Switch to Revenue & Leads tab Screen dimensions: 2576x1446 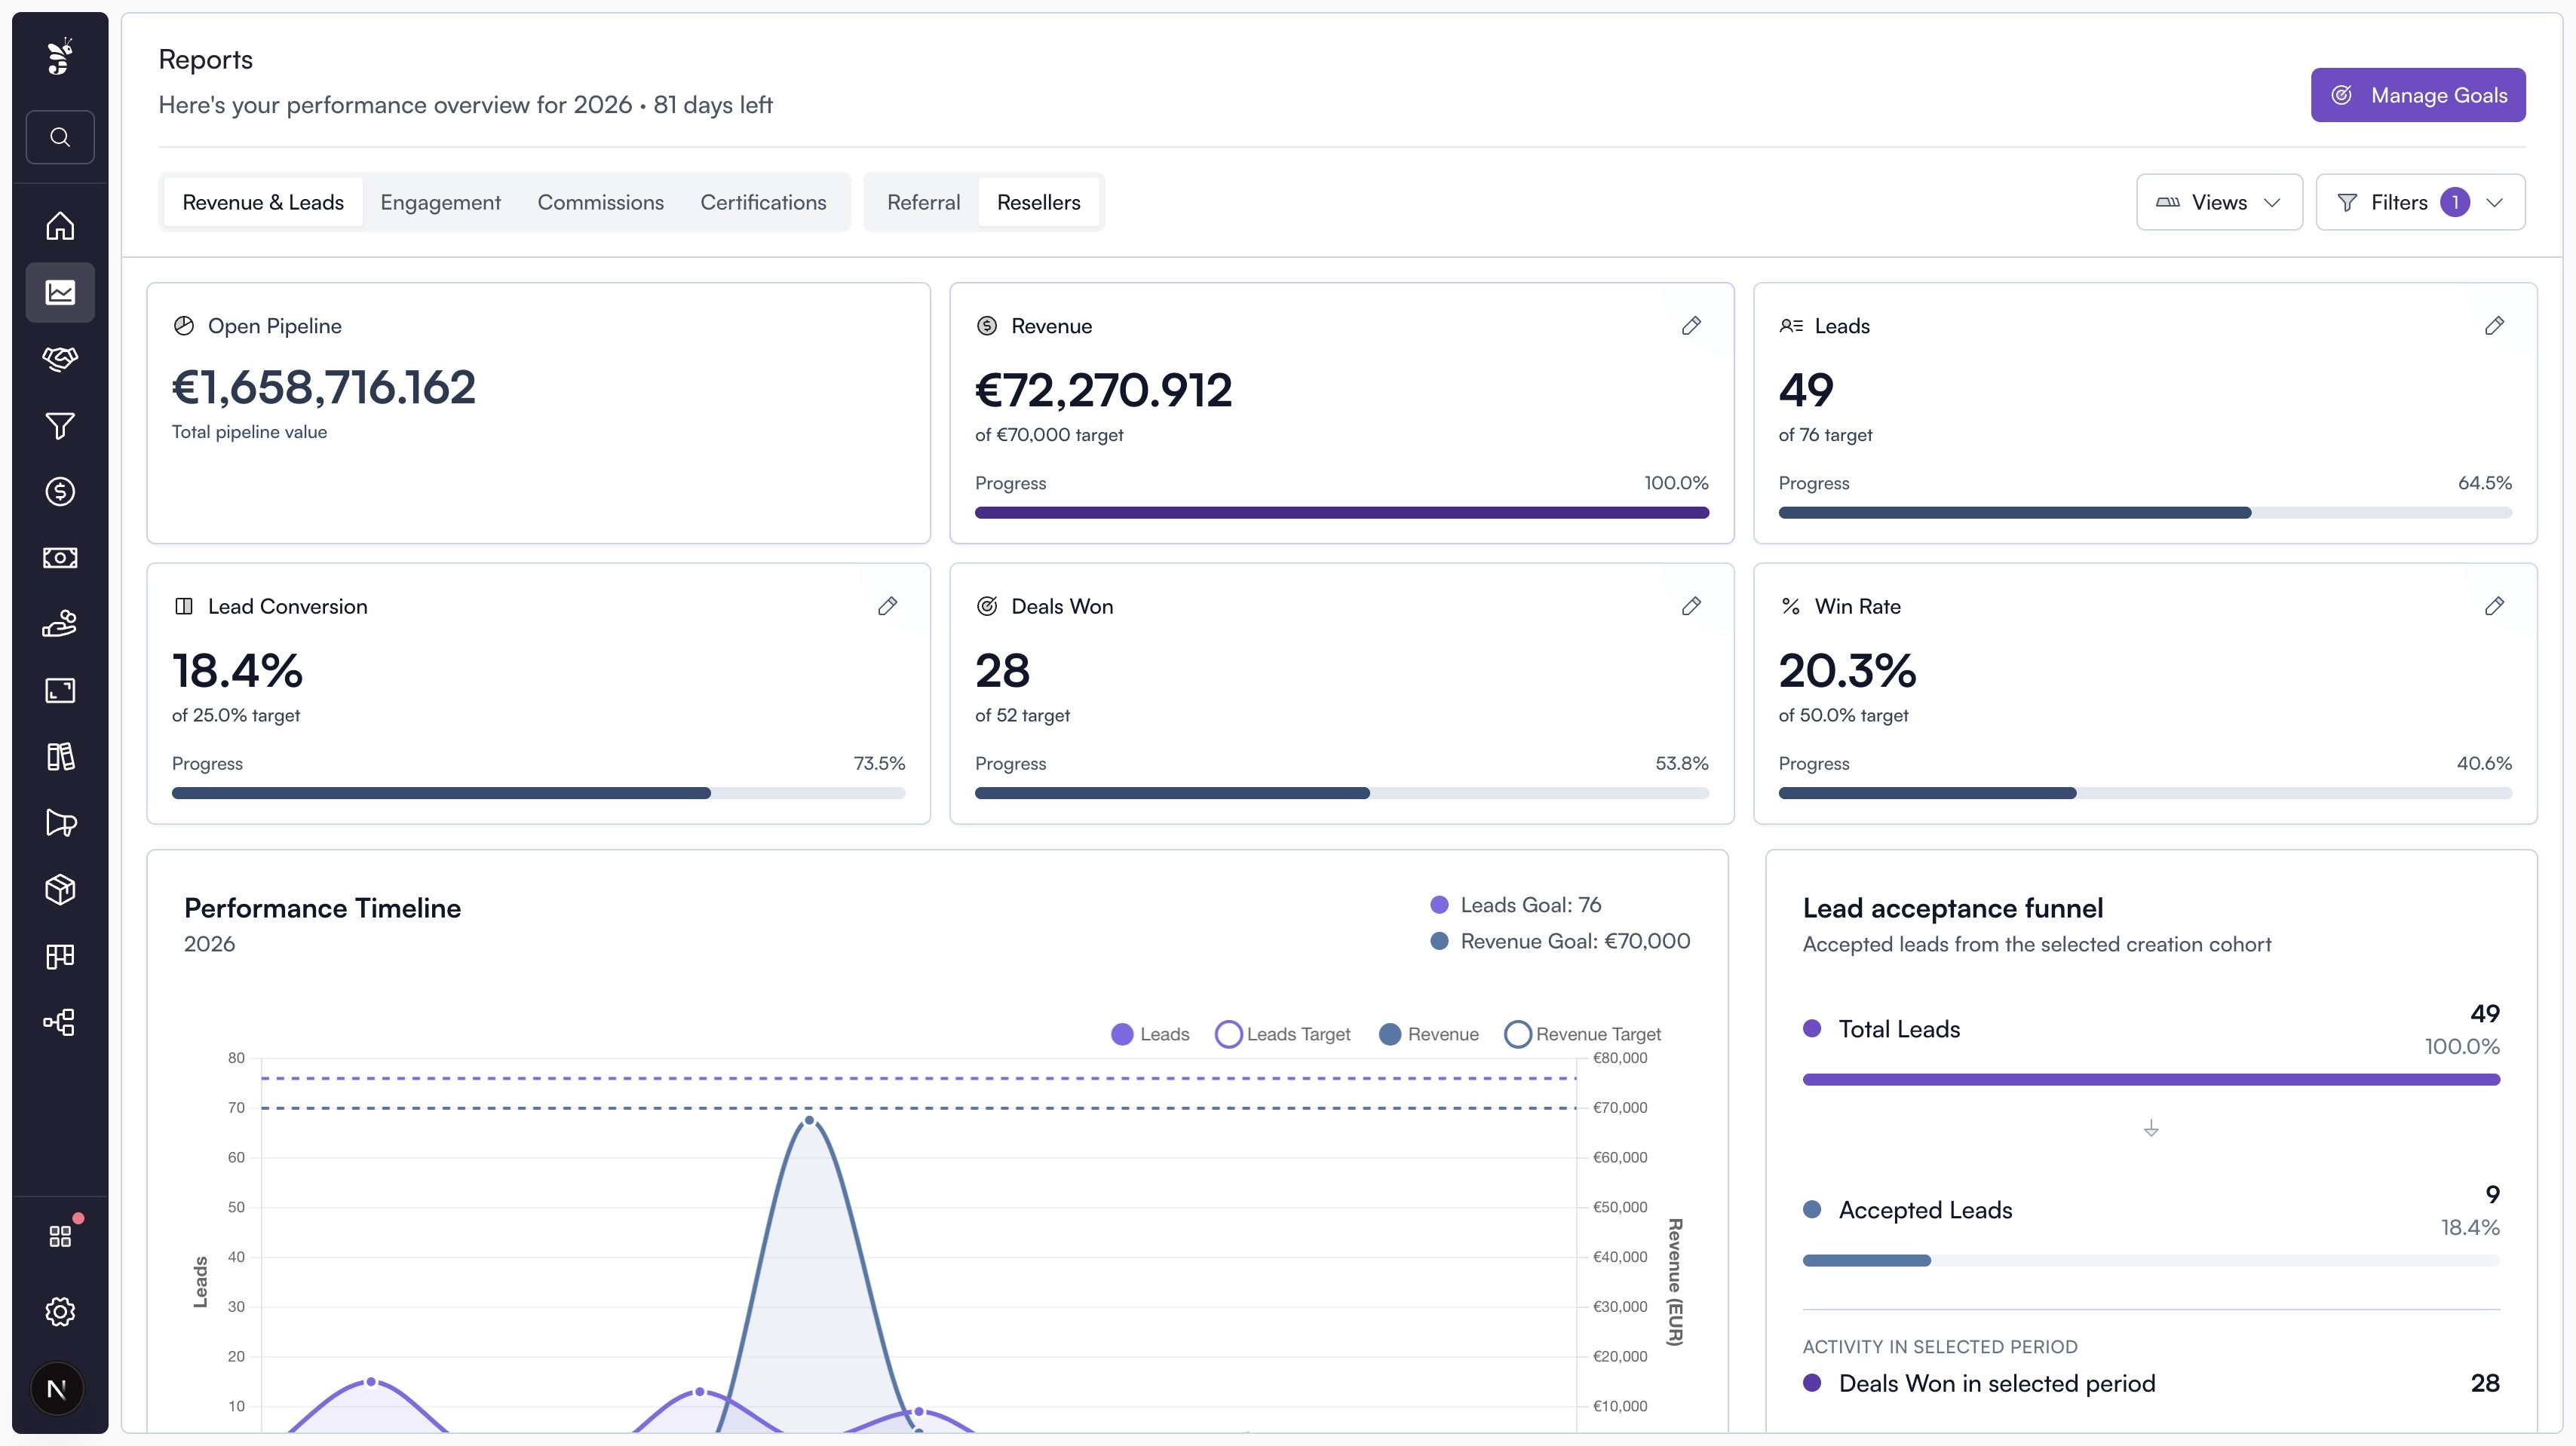point(263,202)
